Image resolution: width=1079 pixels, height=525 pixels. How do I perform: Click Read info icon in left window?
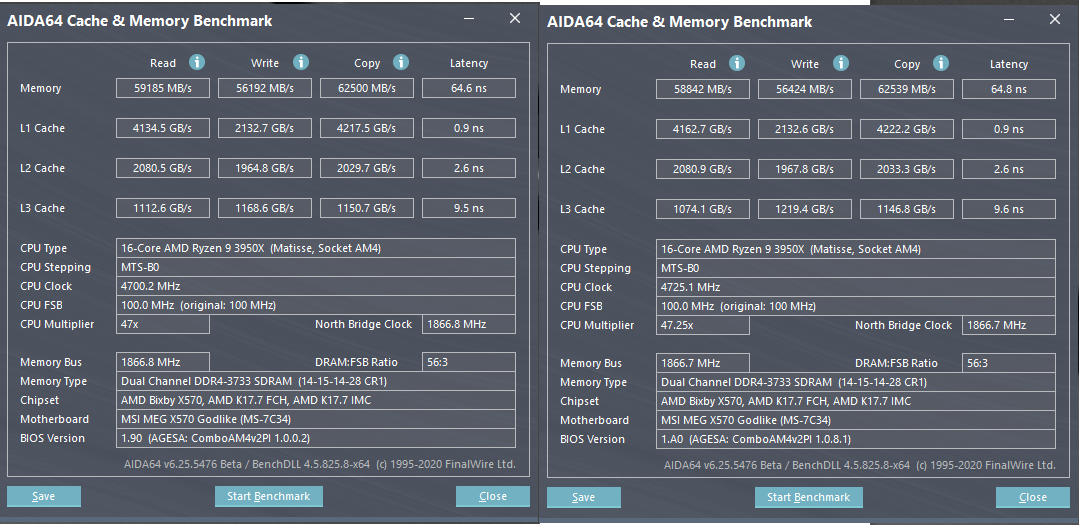coord(197,63)
